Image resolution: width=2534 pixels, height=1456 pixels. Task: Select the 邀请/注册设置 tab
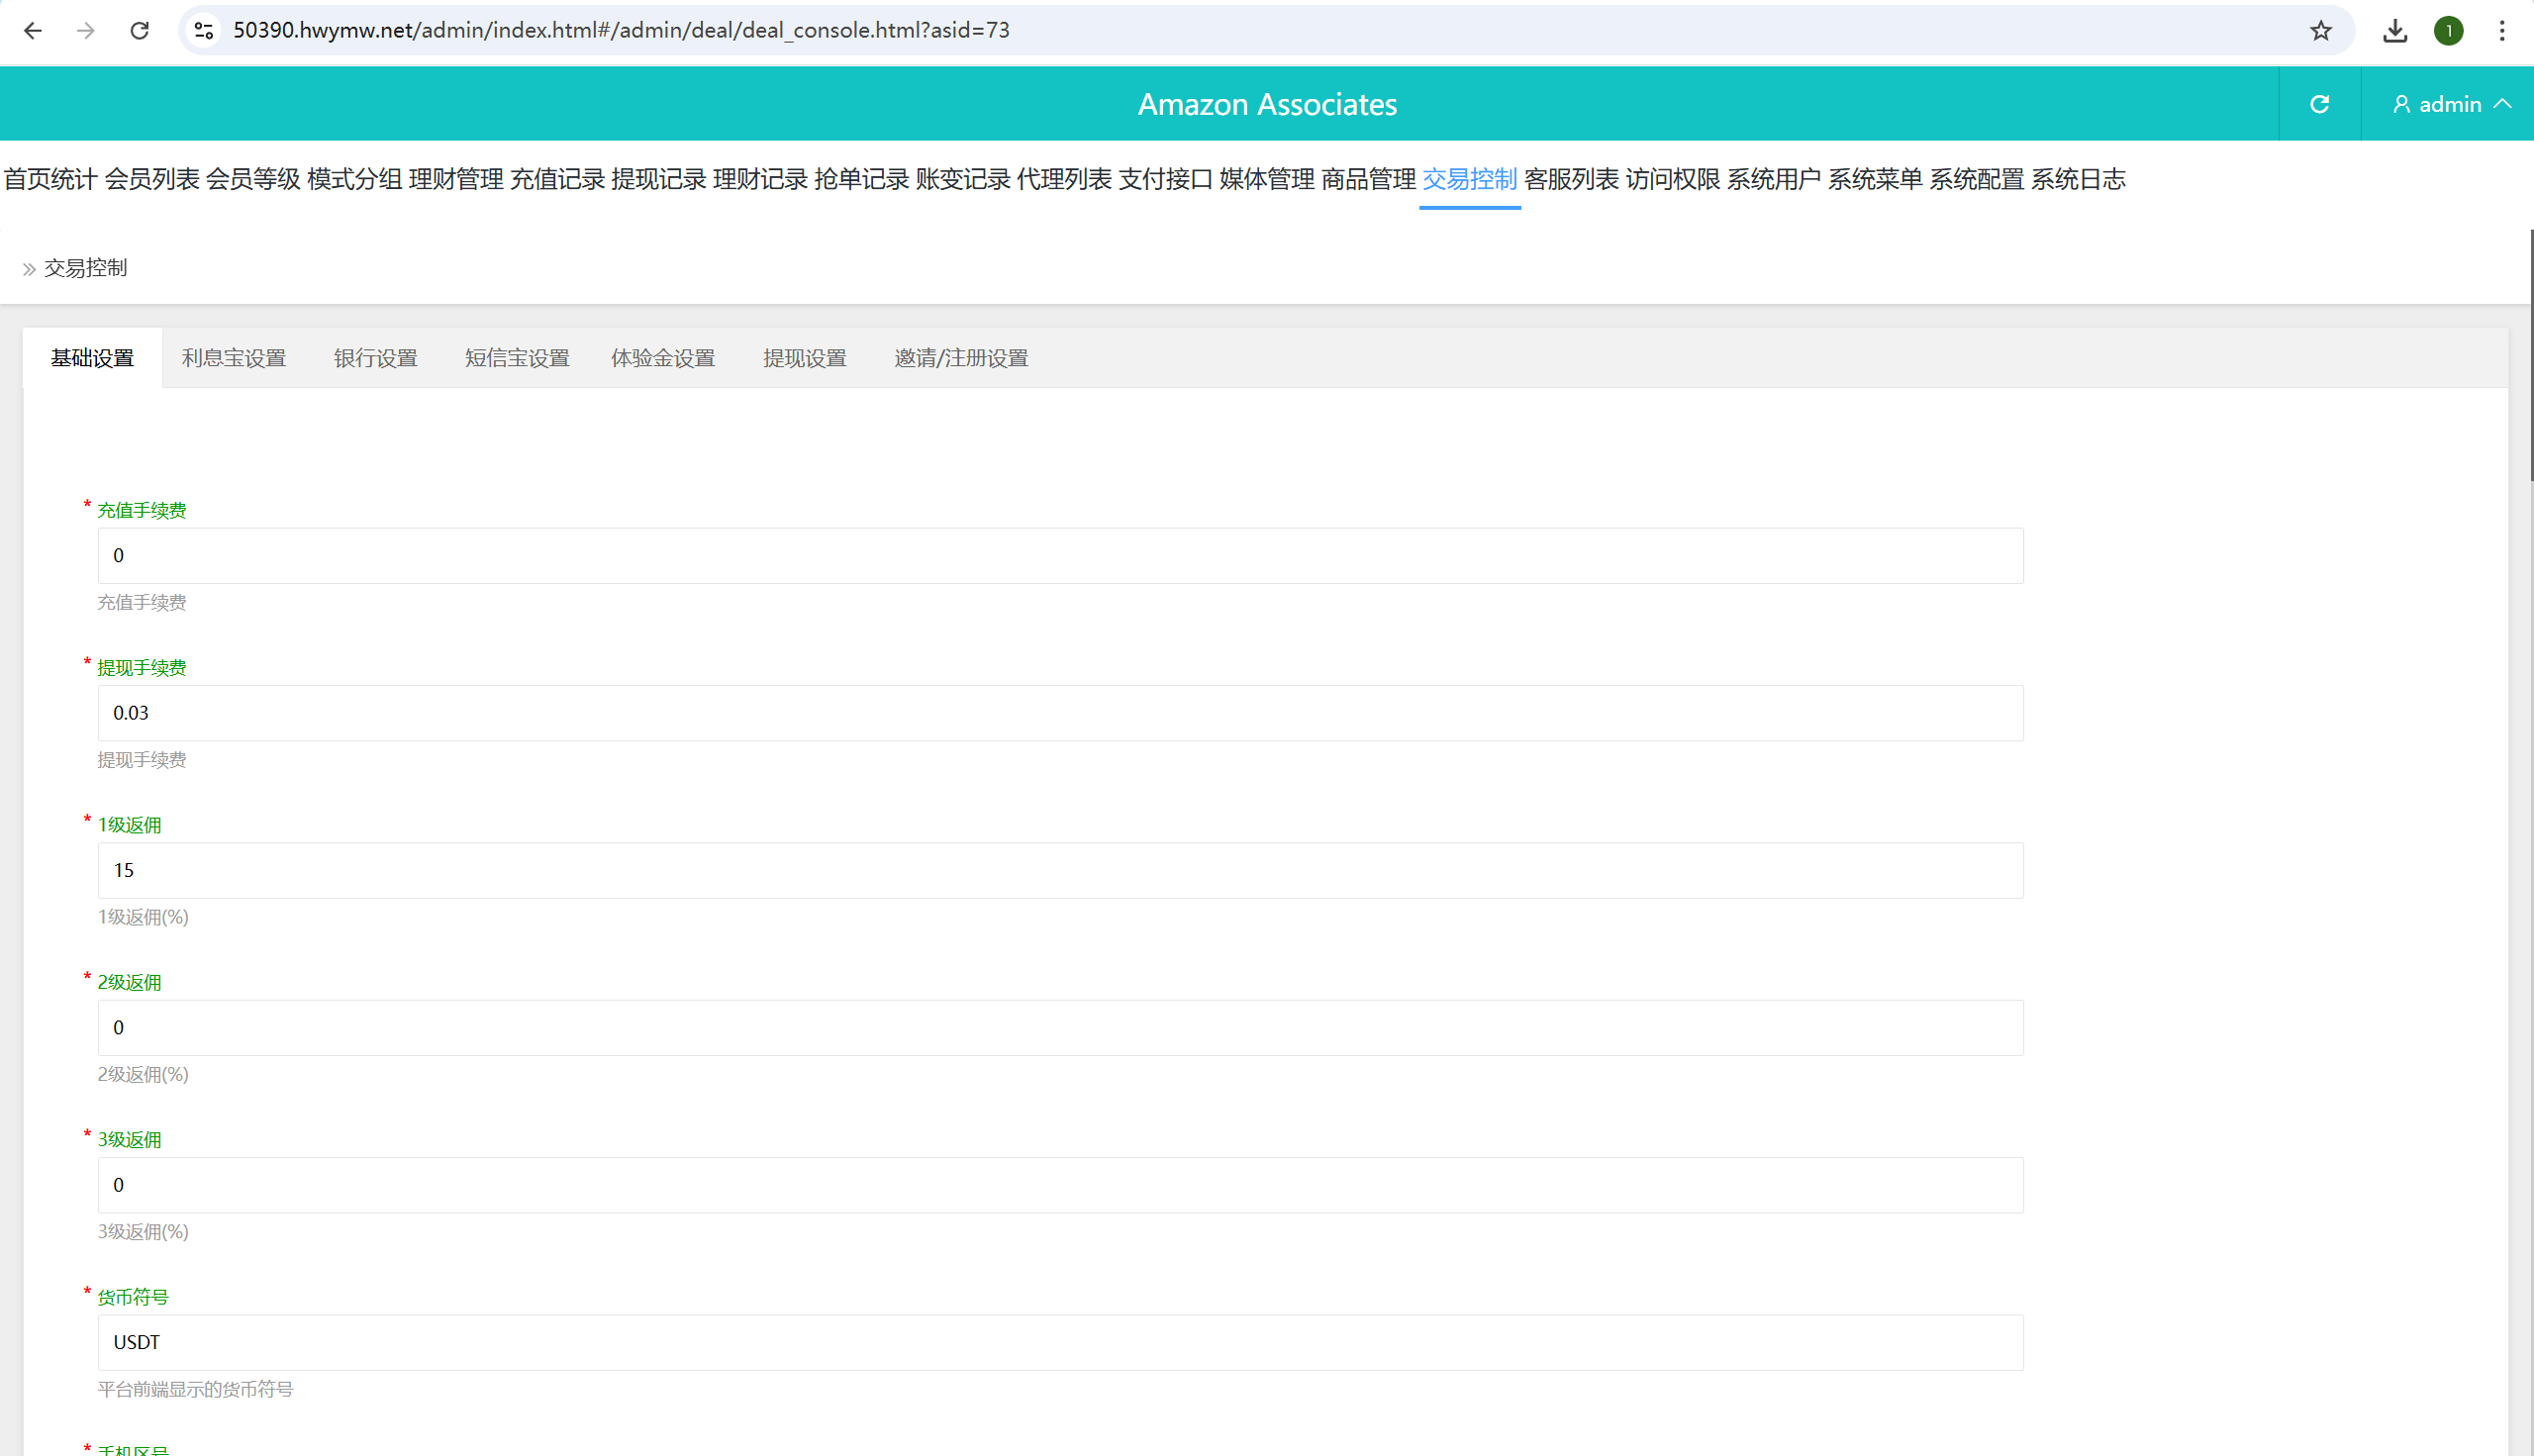point(960,358)
